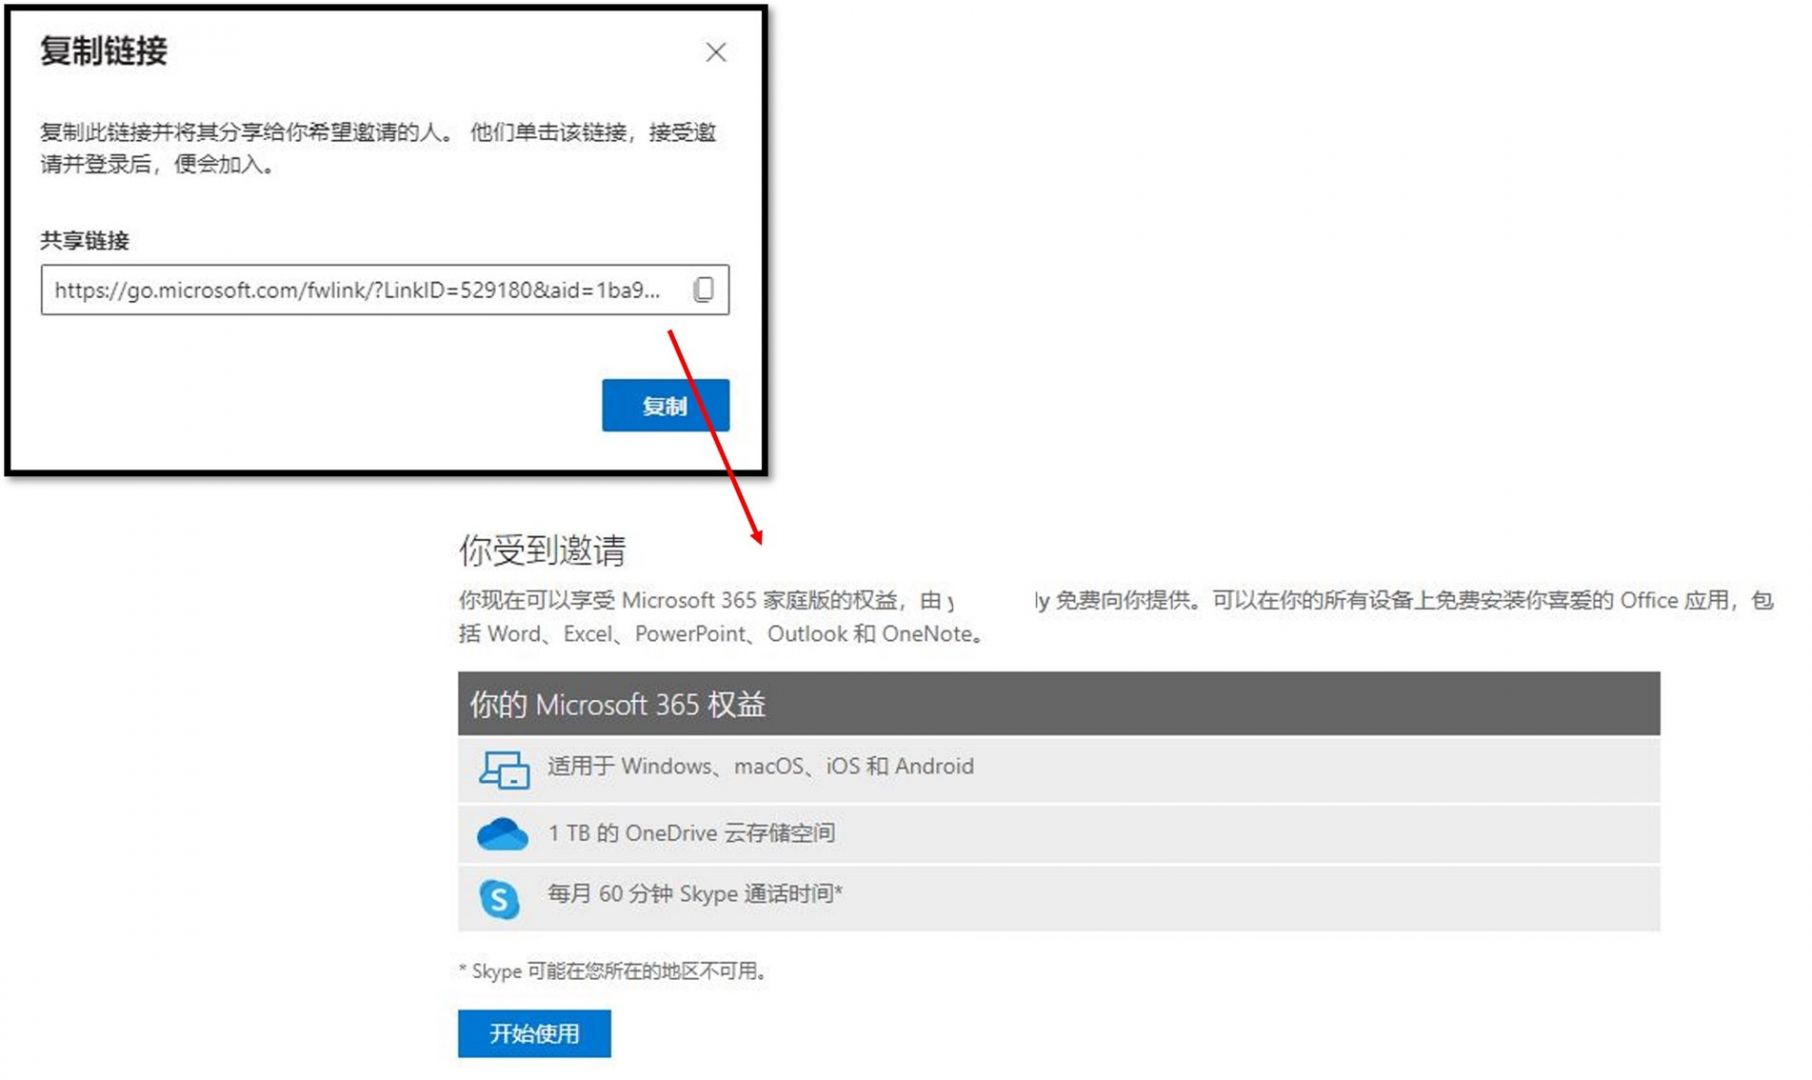
Task: Click the Skype availability disclaimer text
Action: pyautogui.click(x=612, y=969)
